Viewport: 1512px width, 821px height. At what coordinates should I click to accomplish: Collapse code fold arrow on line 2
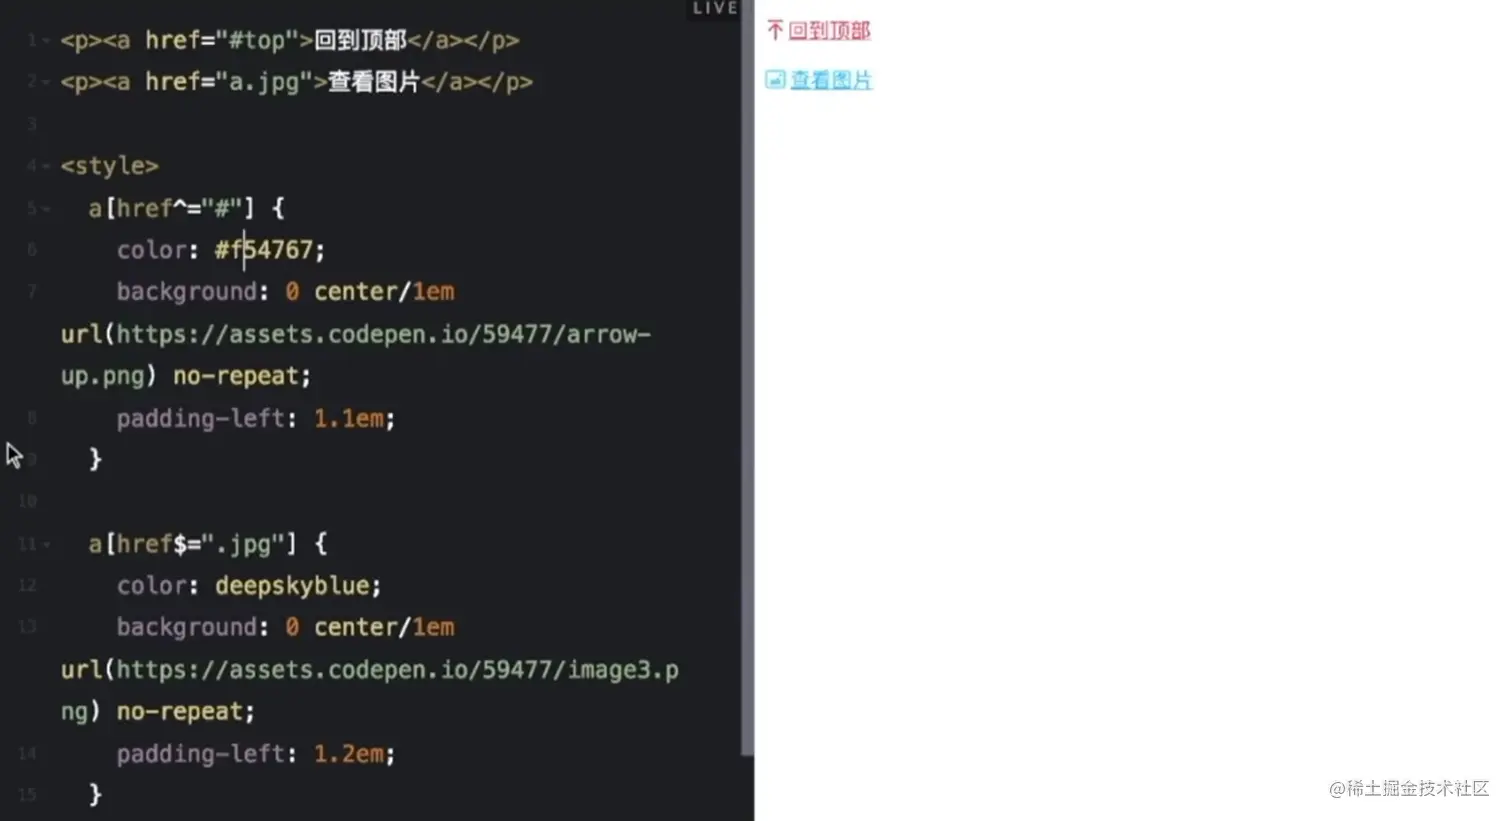click(46, 82)
